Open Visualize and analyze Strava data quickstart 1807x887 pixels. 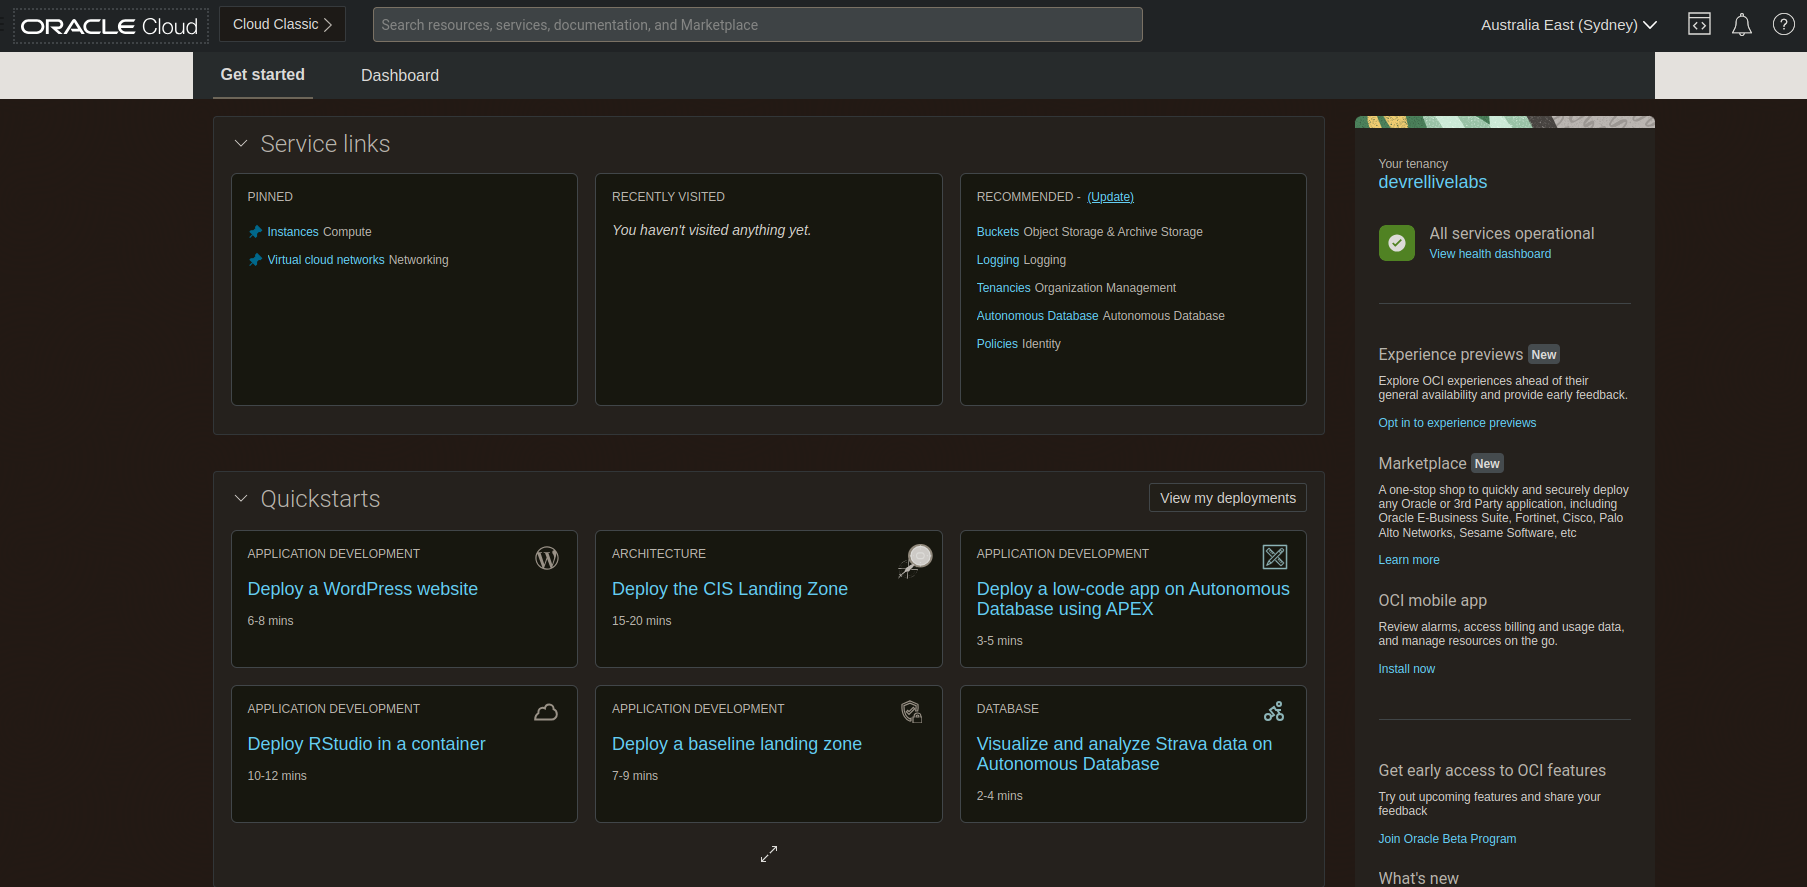point(1125,754)
